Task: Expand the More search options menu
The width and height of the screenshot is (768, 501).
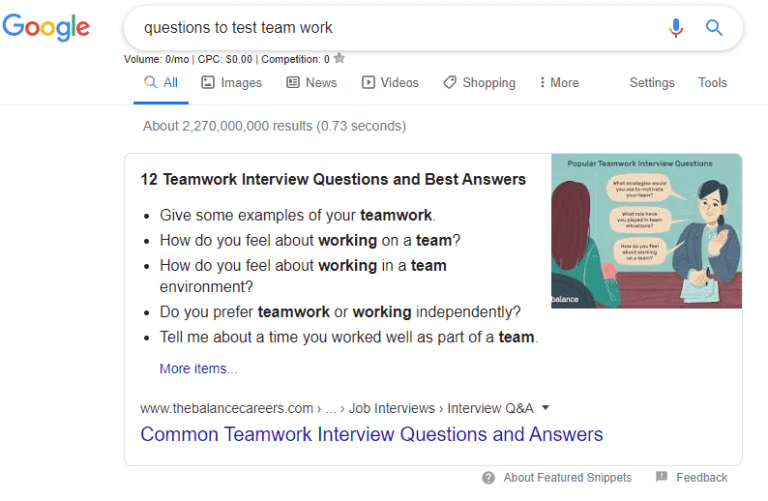Action: pos(559,83)
